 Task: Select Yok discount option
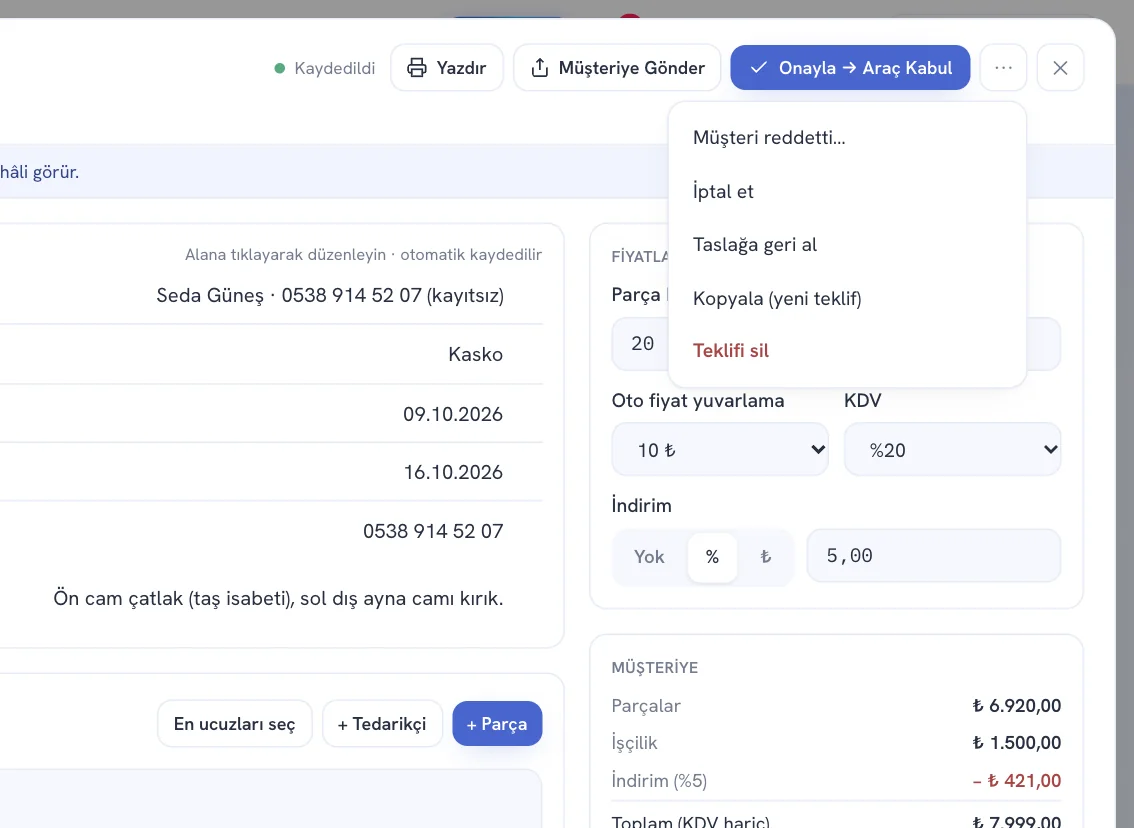point(649,557)
